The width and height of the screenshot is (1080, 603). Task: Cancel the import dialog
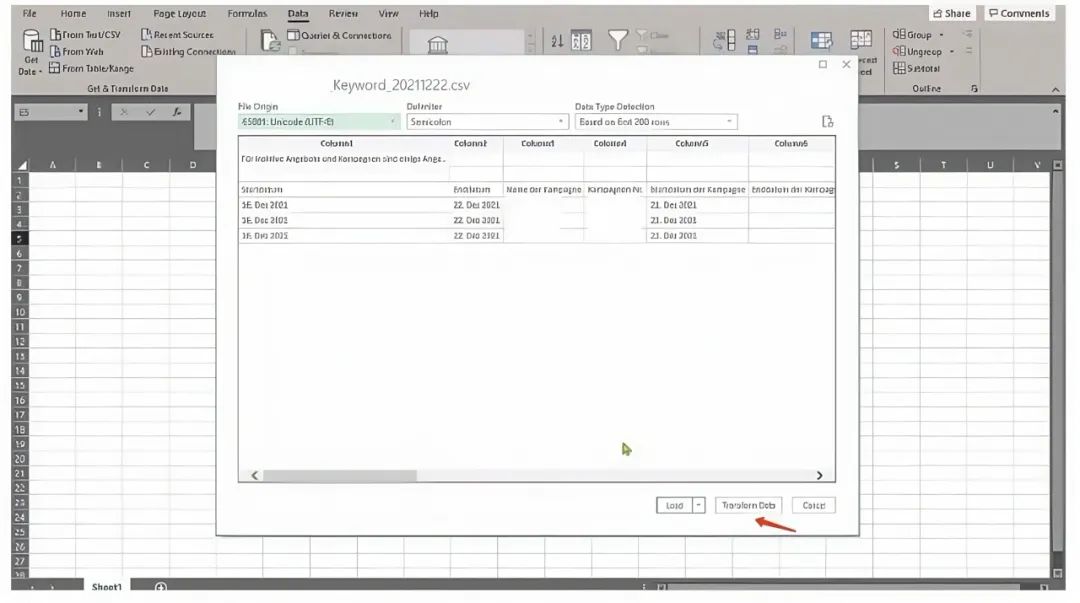(813, 505)
